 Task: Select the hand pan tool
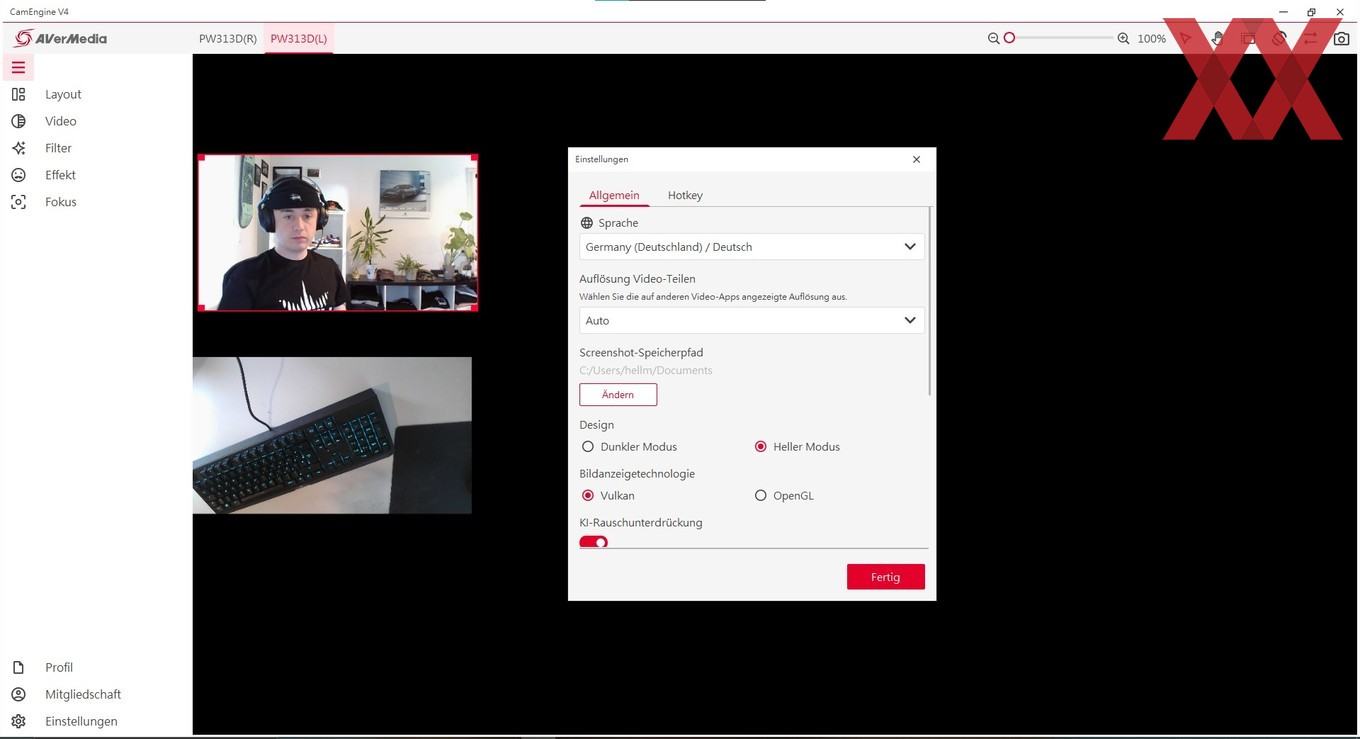tap(1217, 38)
